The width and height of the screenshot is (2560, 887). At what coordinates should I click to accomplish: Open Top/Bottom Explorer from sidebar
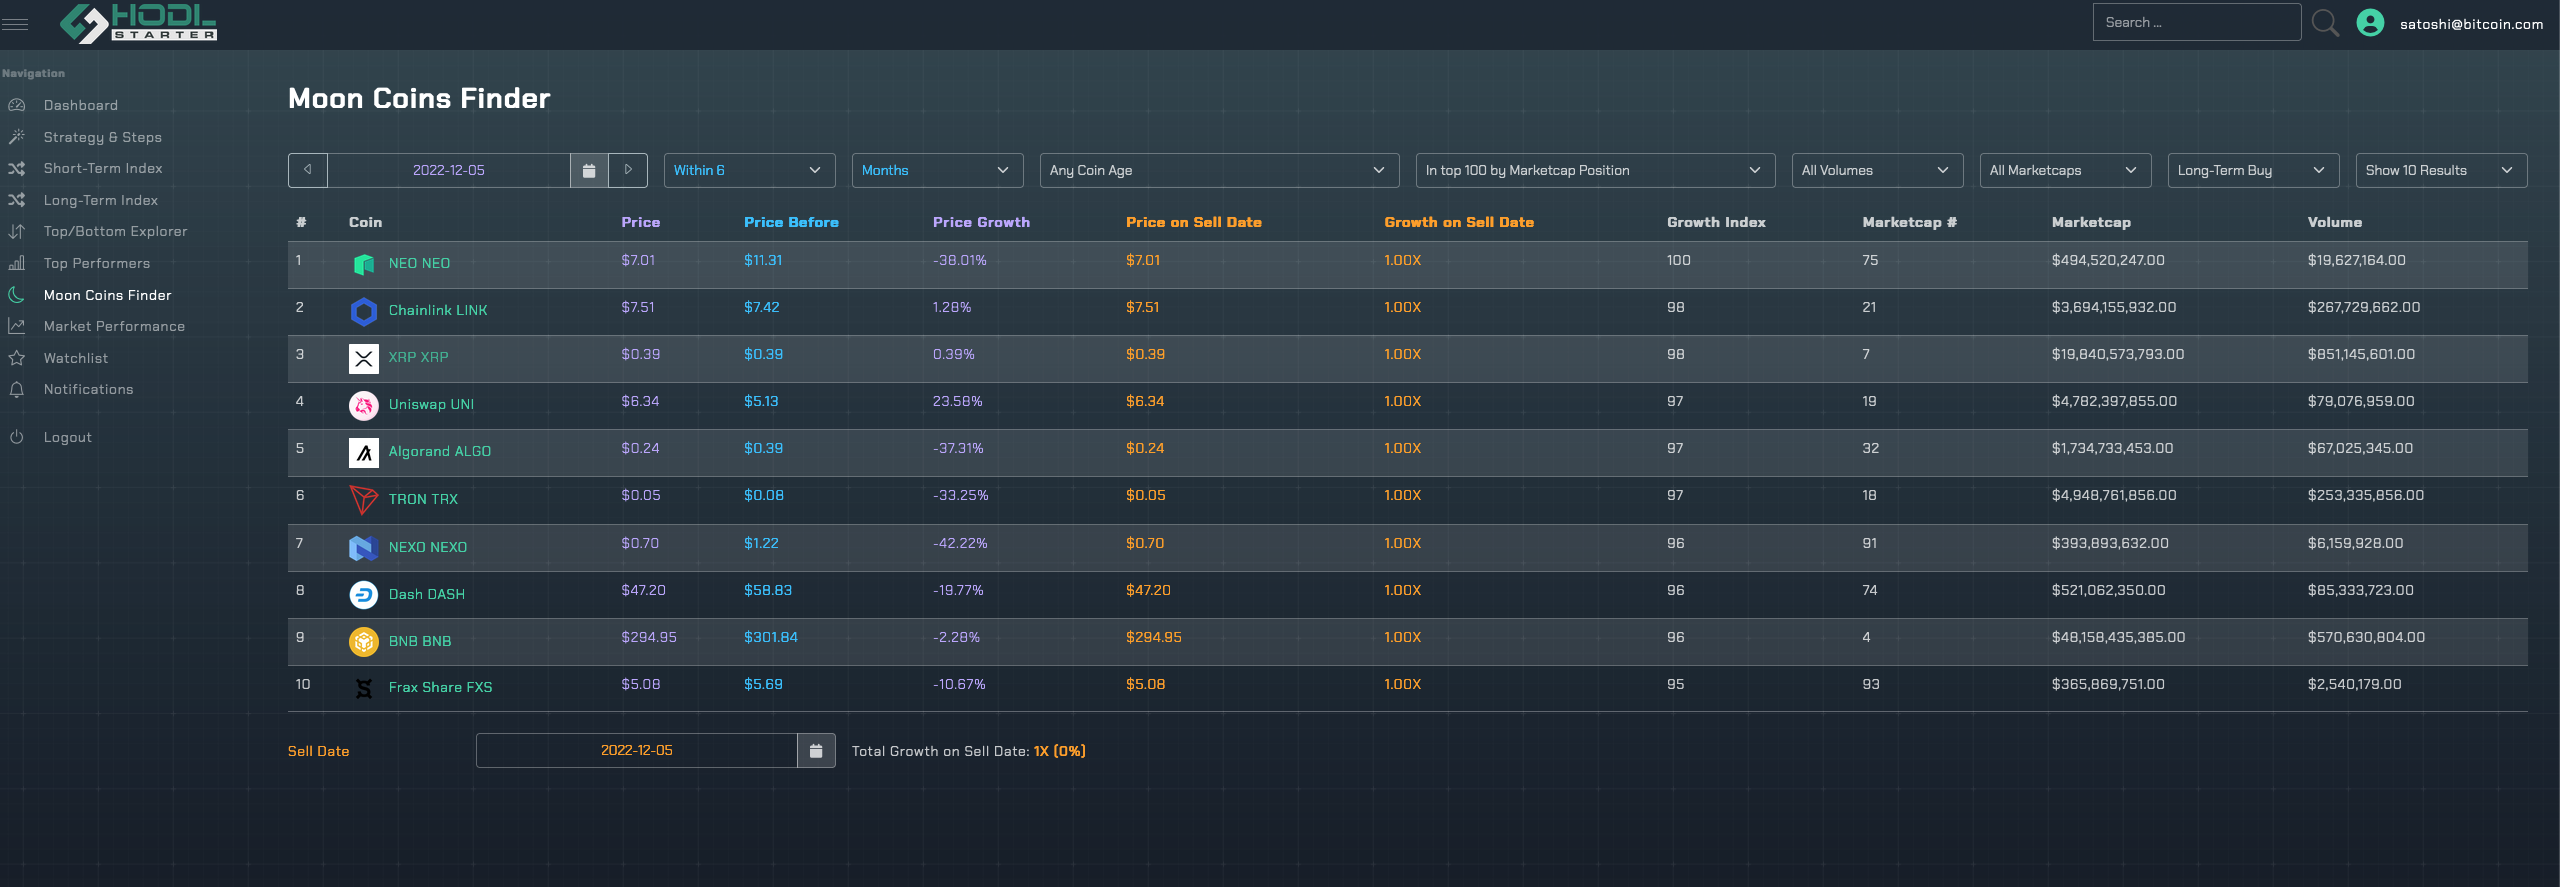[x=116, y=231]
